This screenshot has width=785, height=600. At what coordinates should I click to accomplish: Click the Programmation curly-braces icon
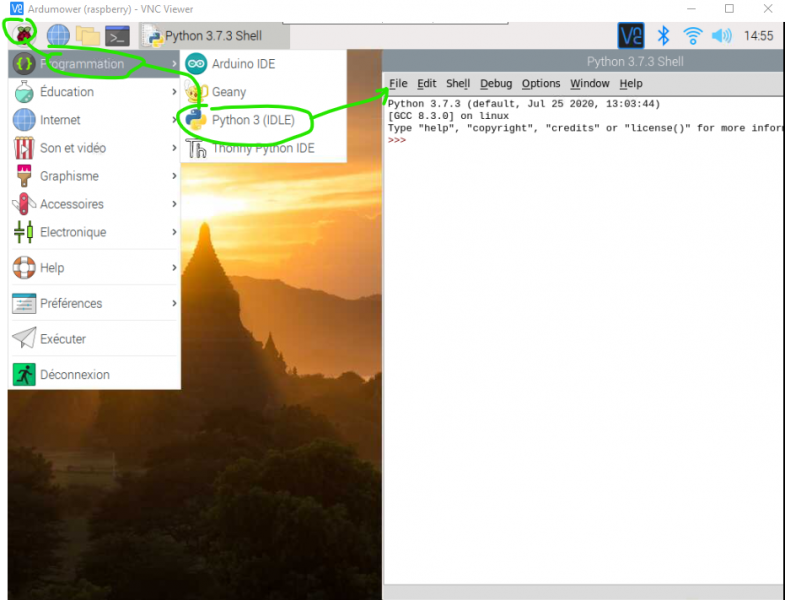click(24, 64)
